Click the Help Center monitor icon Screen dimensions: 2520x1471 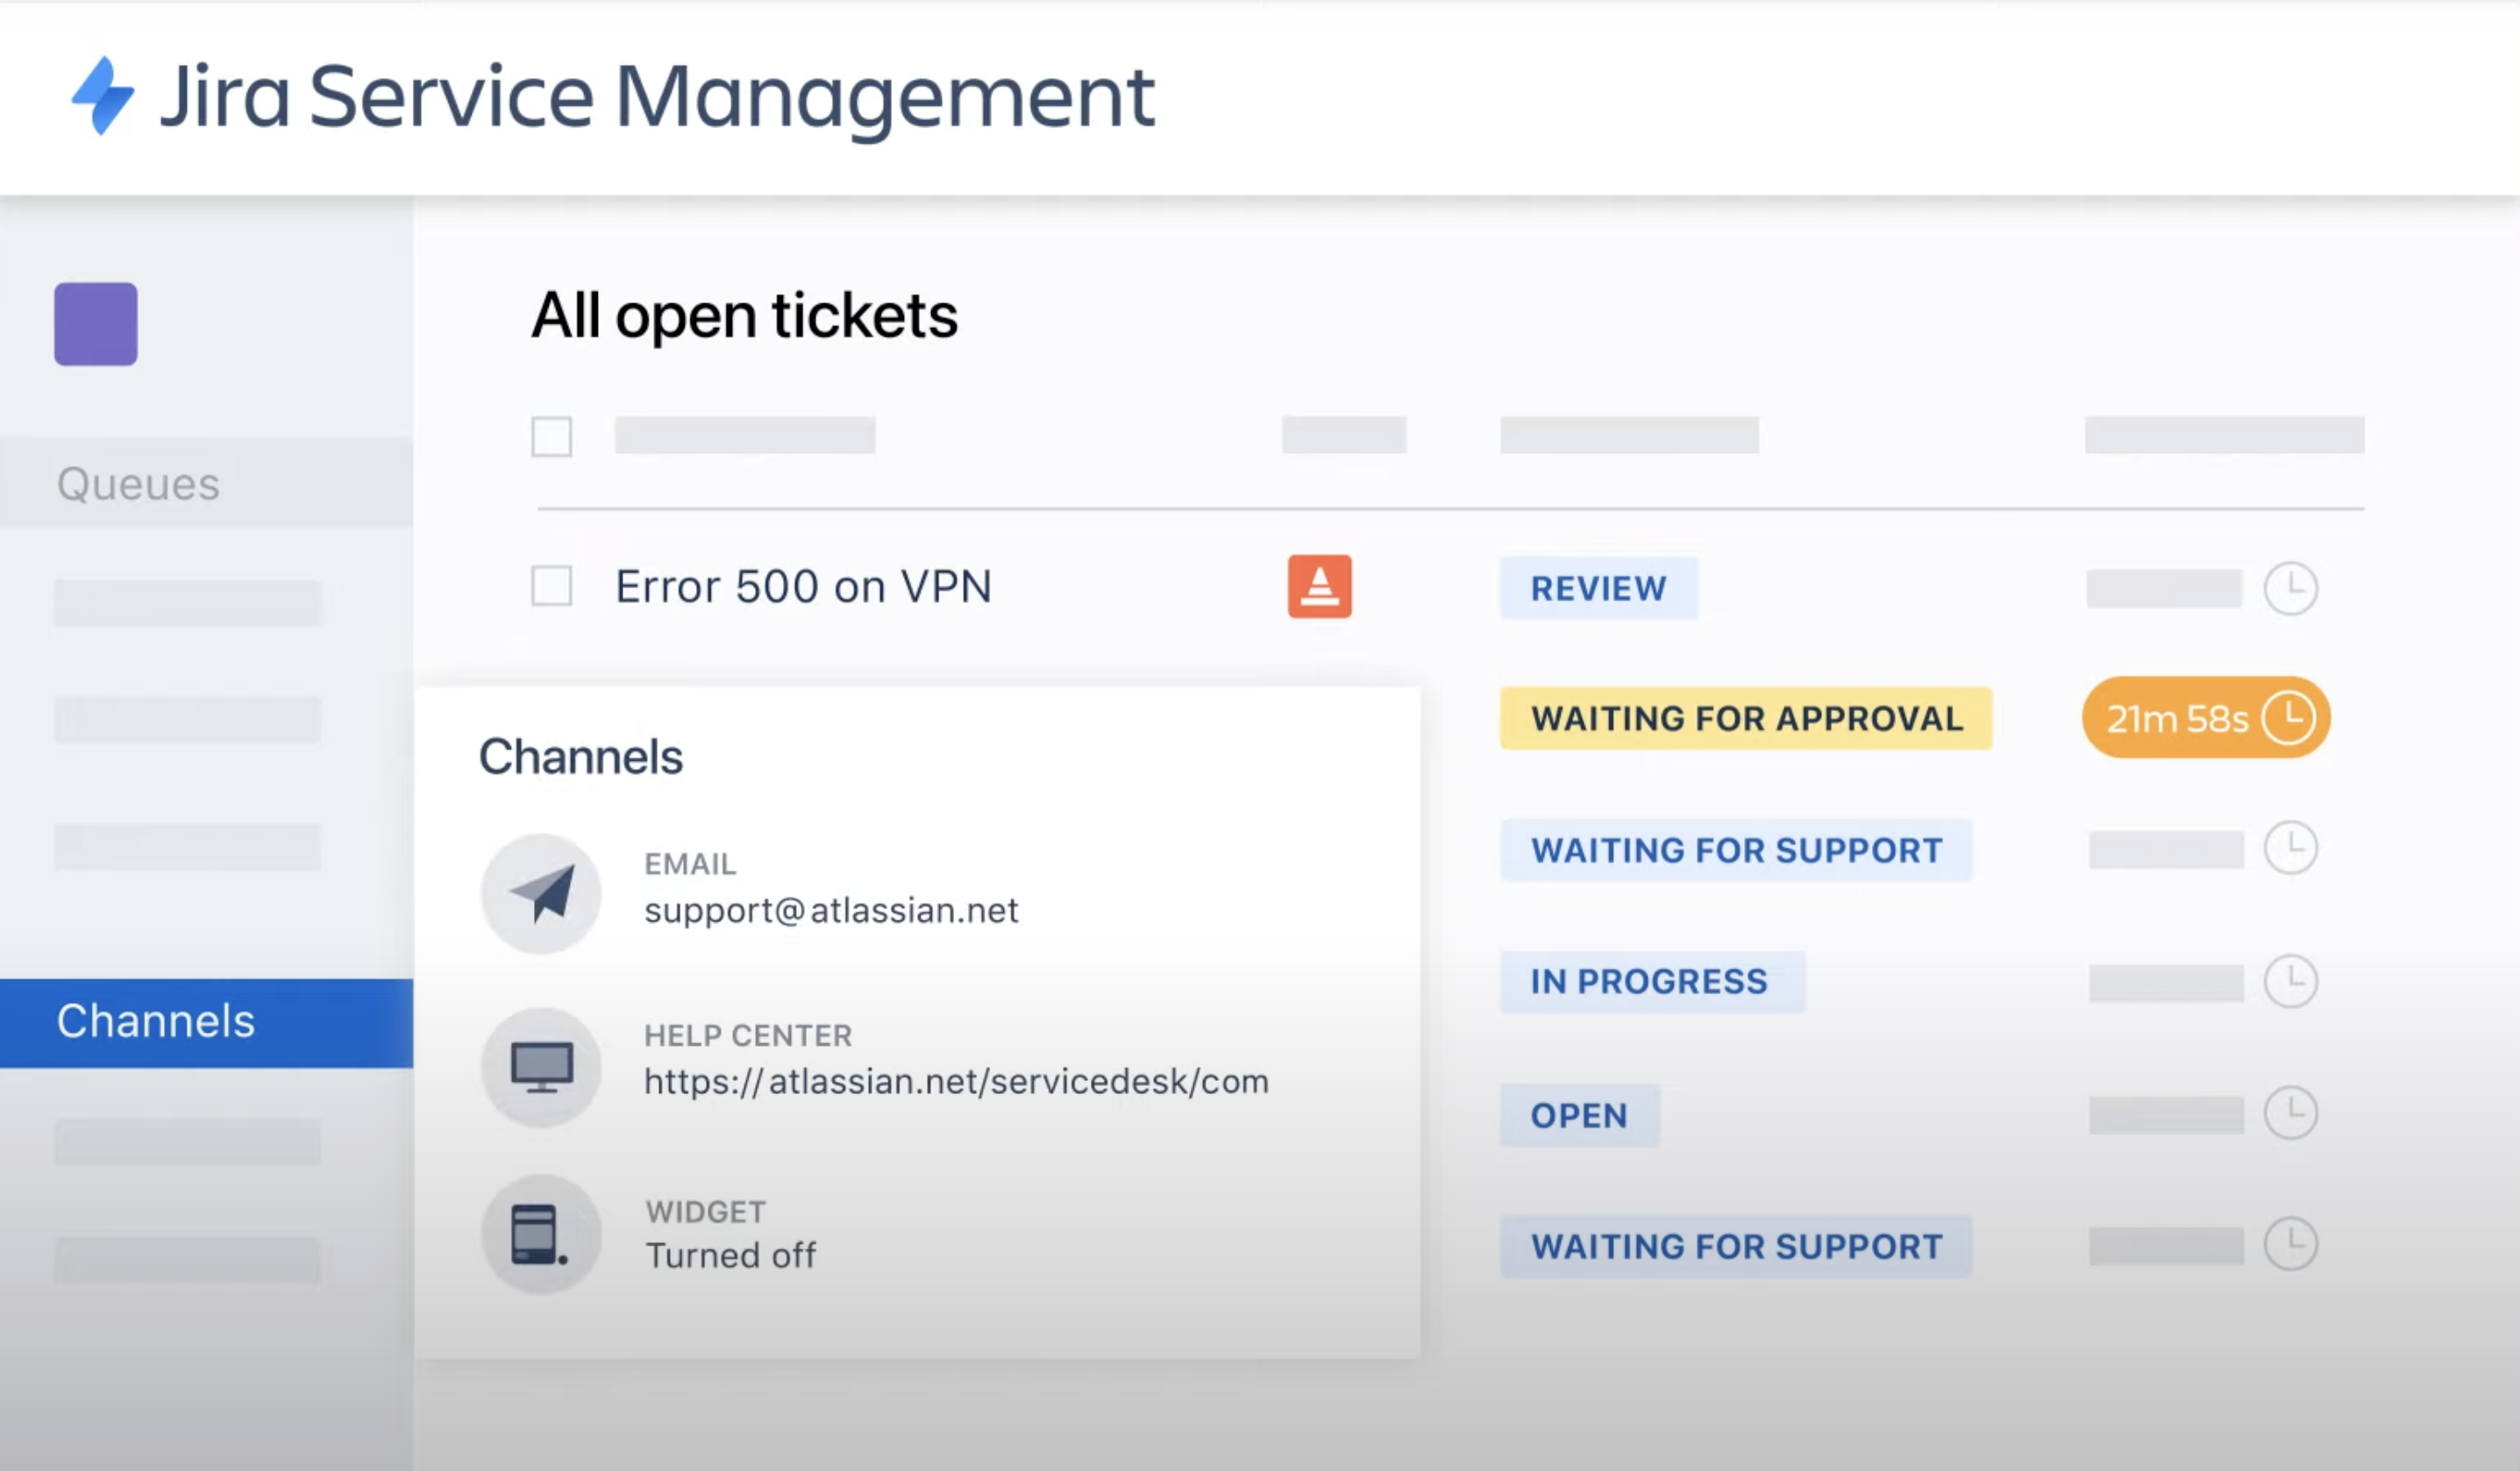pos(541,1067)
